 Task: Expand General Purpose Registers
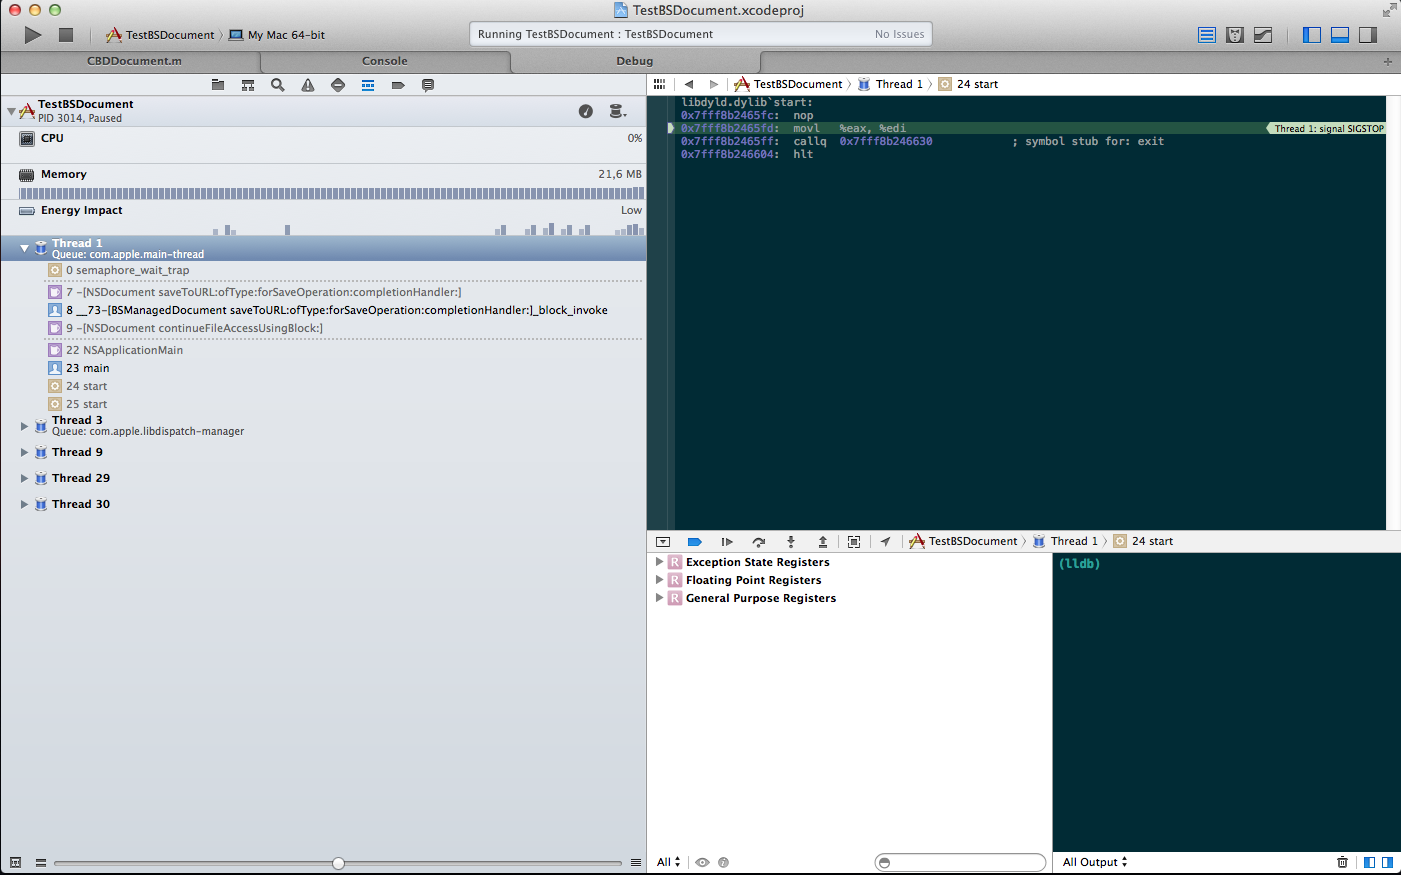coord(659,598)
